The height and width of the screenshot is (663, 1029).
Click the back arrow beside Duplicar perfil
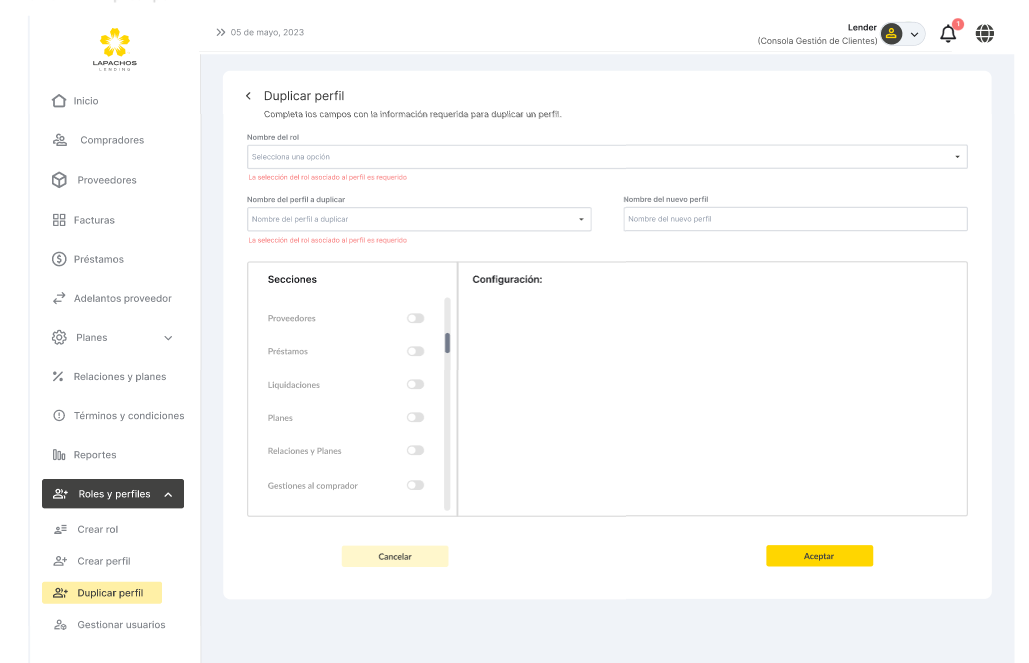click(x=249, y=96)
